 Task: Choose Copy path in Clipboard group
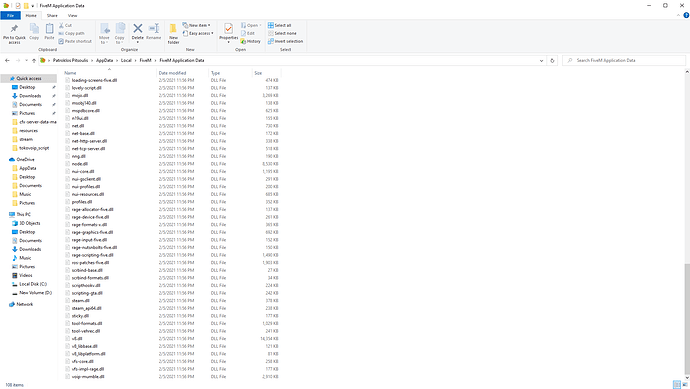pyautogui.click(x=72, y=33)
